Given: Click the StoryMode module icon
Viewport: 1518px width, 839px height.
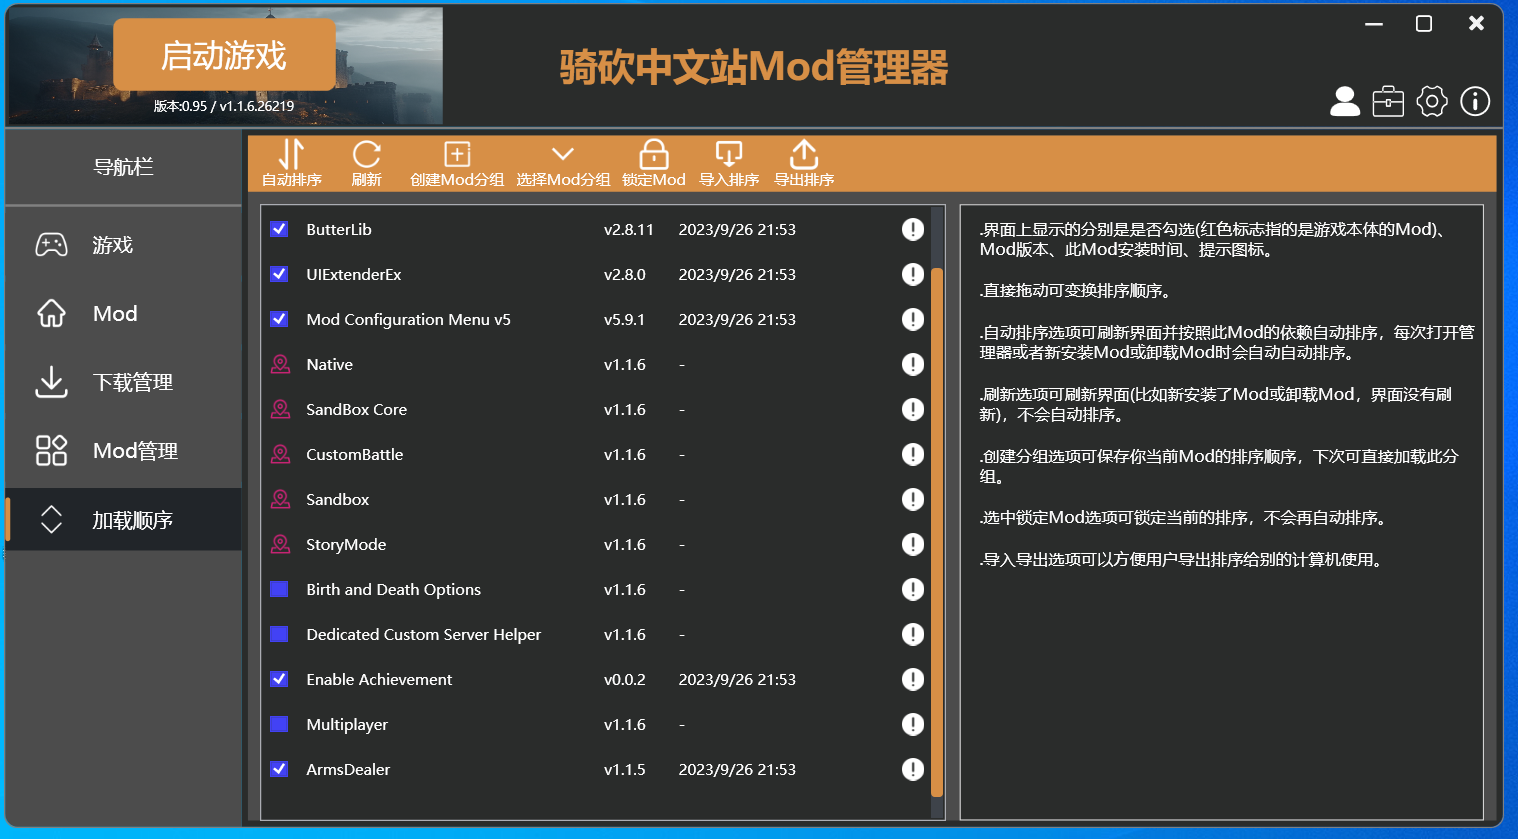Looking at the screenshot, I should click(281, 544).
